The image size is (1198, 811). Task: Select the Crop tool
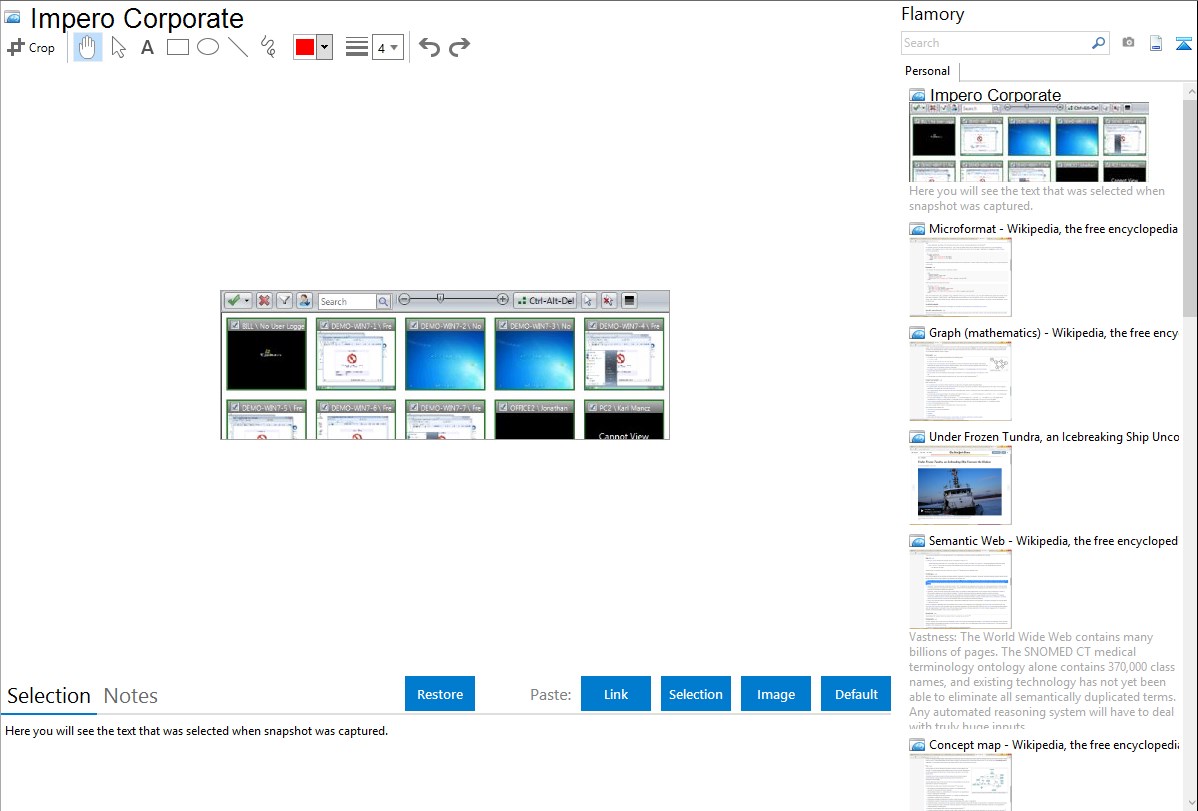[x=31, y=47]
